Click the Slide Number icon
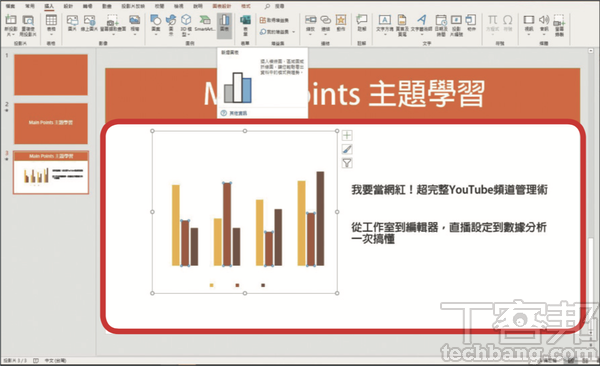Image resolution: width=600 pixels, height=366 pixels. coord(456,20)
